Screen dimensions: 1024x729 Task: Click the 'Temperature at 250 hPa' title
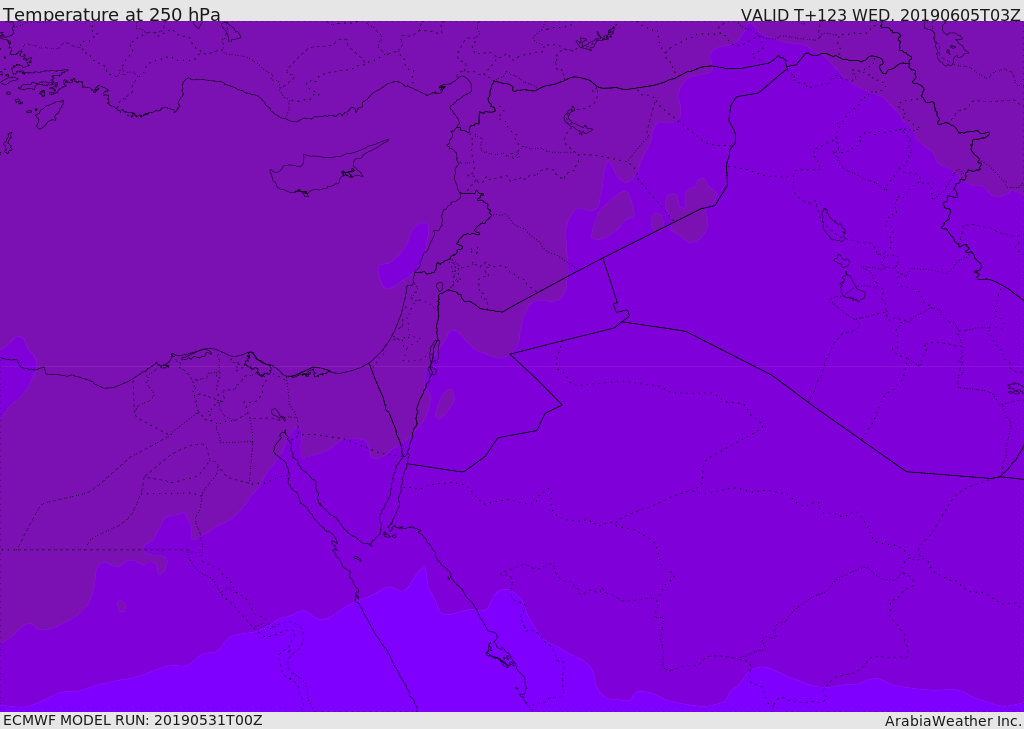[x=112, y=14]
